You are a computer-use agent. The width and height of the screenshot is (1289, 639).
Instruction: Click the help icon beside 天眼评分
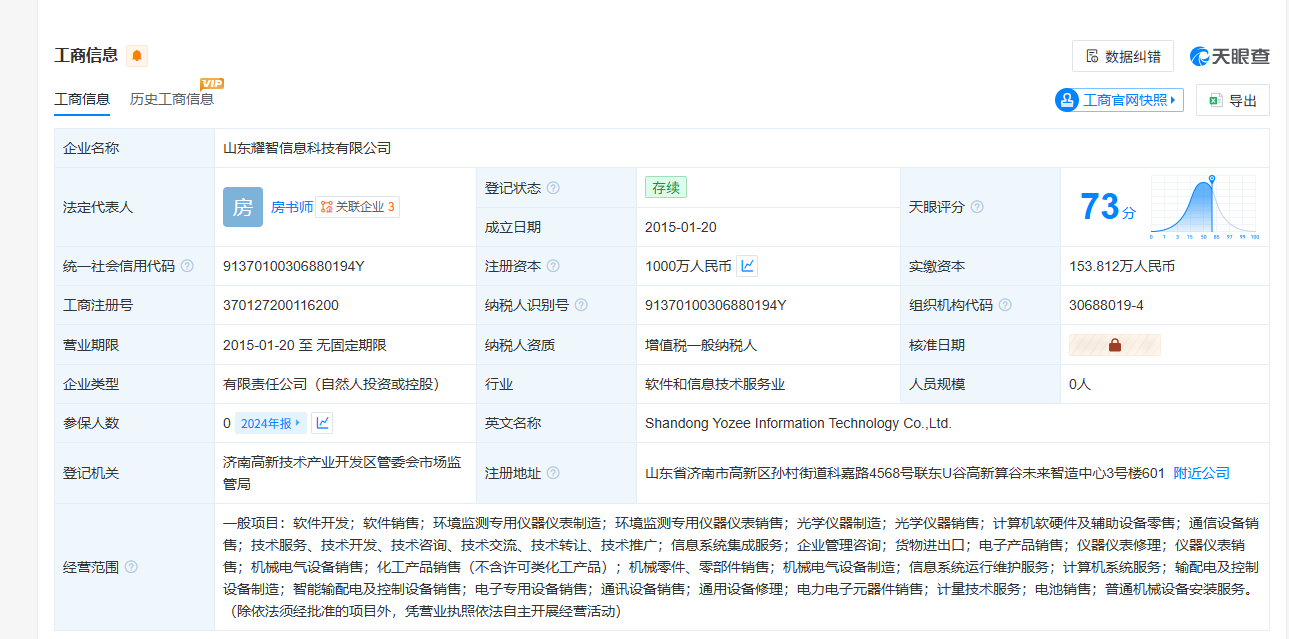[x=977, y=207]
